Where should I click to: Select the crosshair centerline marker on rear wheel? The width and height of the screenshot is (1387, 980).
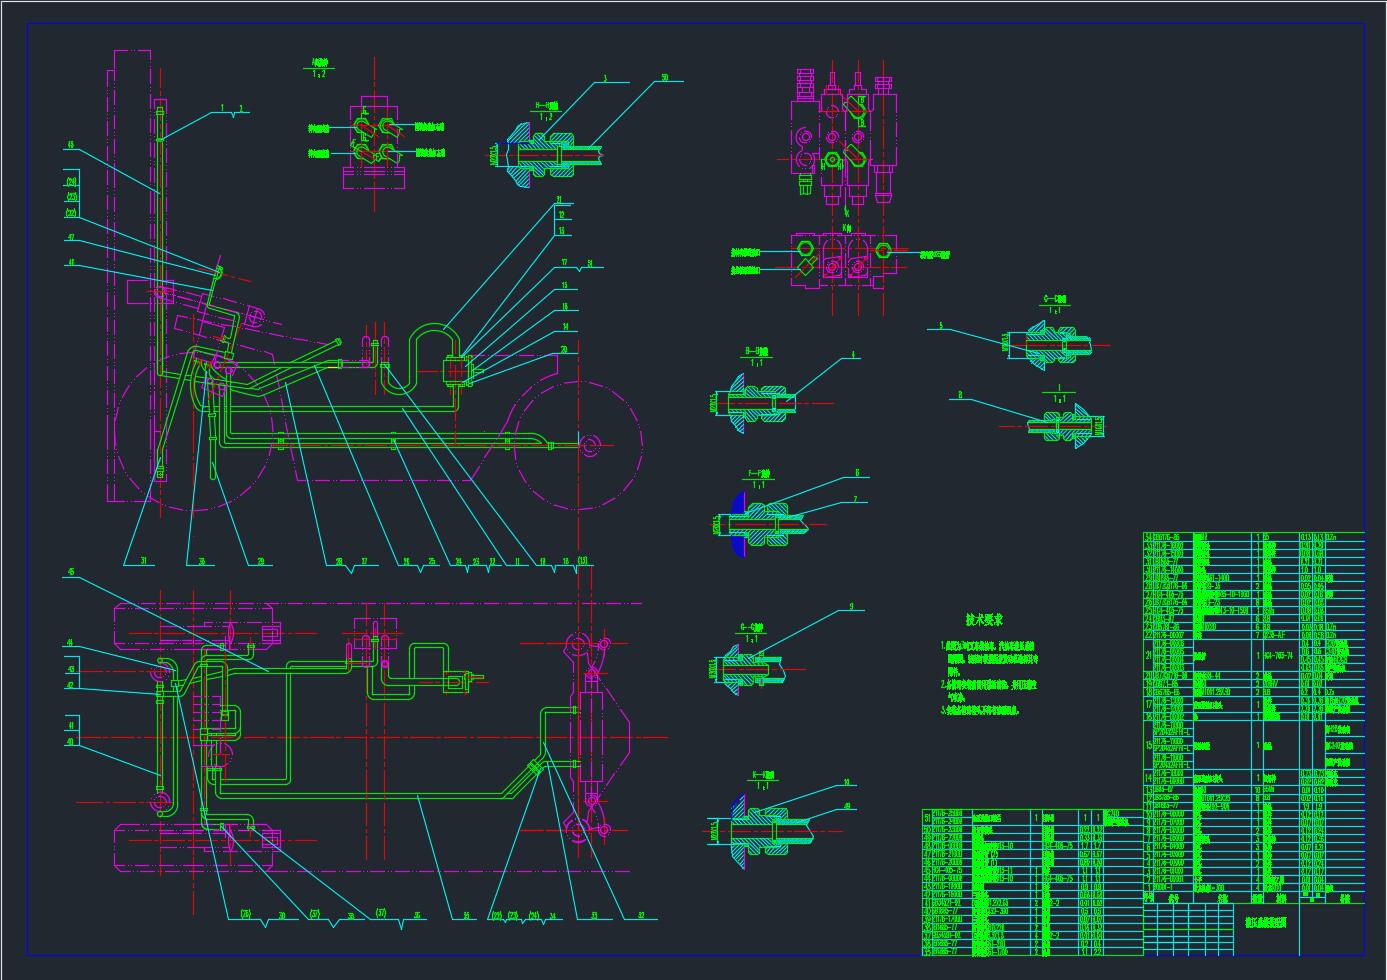(578, 447)
